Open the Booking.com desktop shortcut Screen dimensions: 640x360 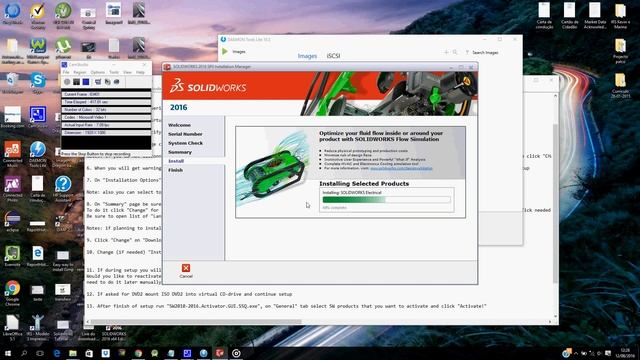click(12, 118)
